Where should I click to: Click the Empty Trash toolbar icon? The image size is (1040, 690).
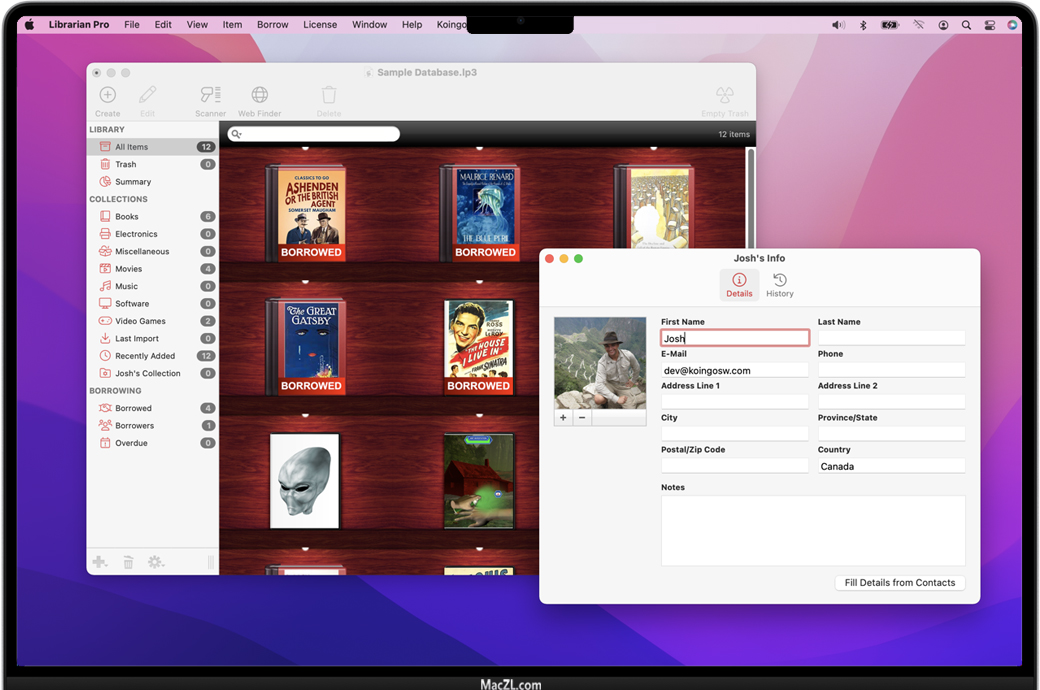(x=725, y=96)
